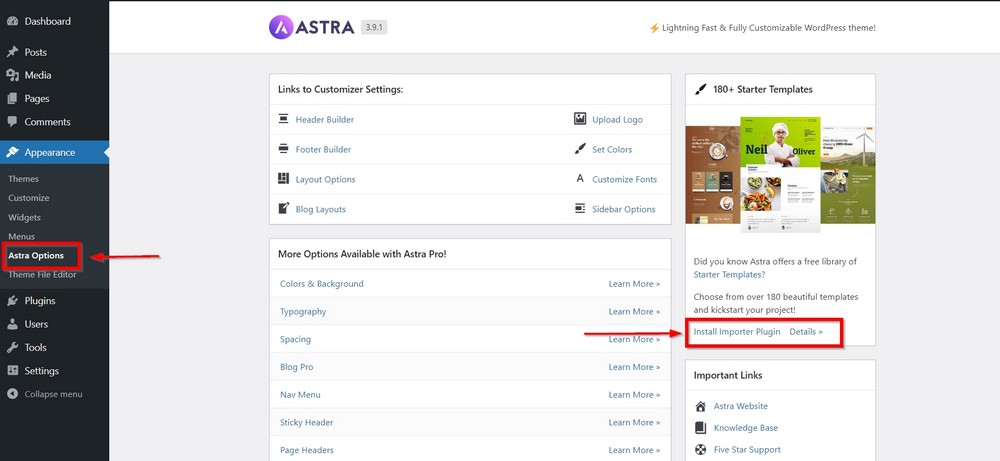
Task: Open the Blog Layouts link
Action: coord(321,209)
